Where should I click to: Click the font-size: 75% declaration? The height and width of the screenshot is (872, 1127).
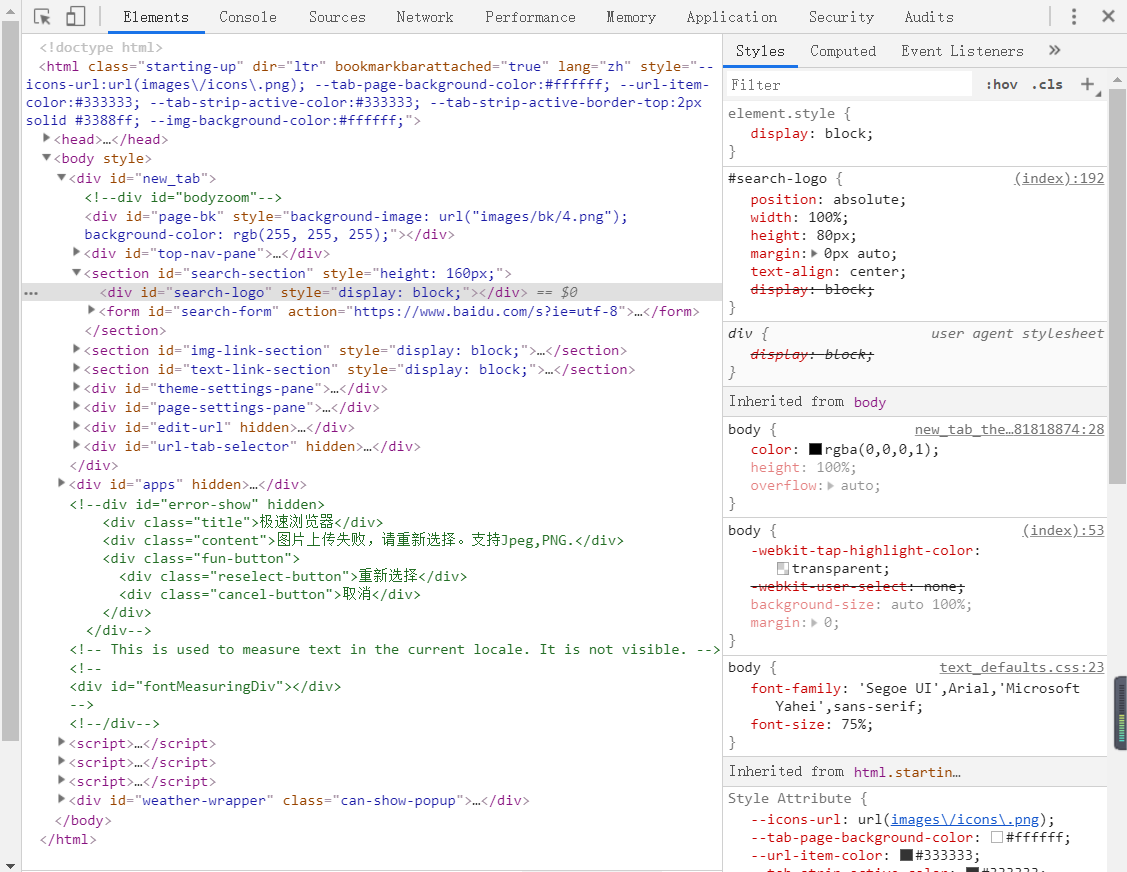811,725
